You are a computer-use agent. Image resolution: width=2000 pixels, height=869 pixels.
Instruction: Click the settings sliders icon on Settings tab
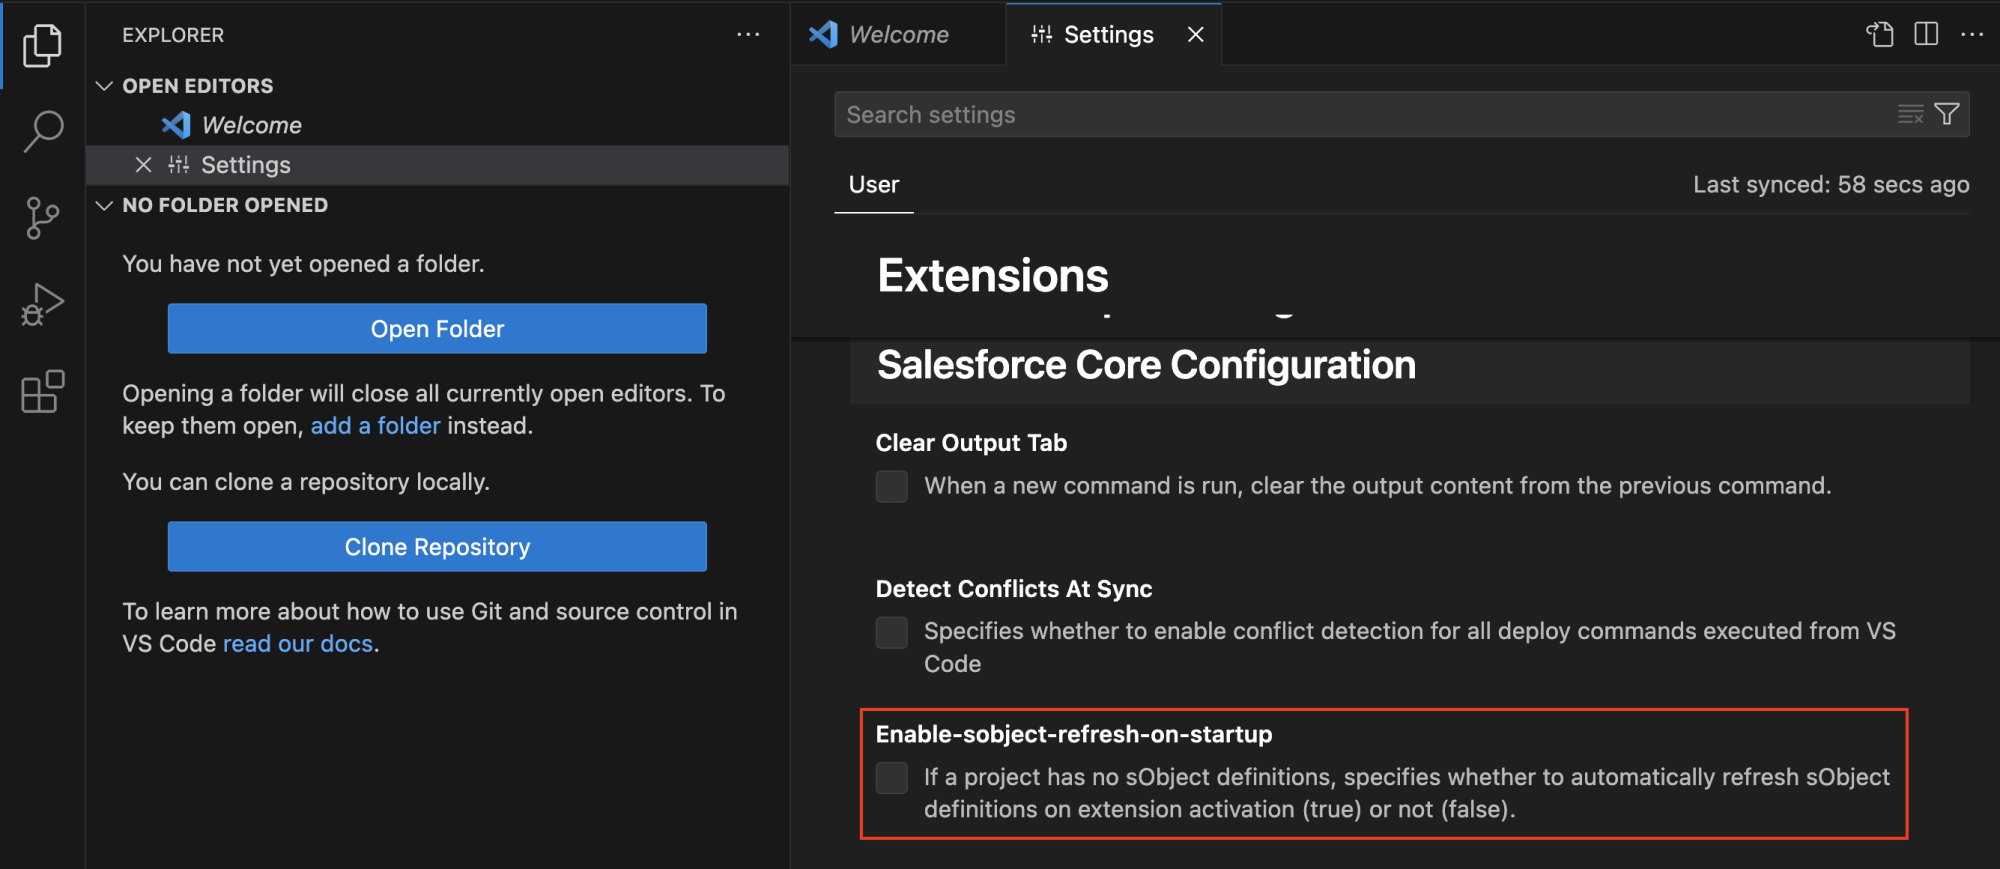coord(1042,35)
